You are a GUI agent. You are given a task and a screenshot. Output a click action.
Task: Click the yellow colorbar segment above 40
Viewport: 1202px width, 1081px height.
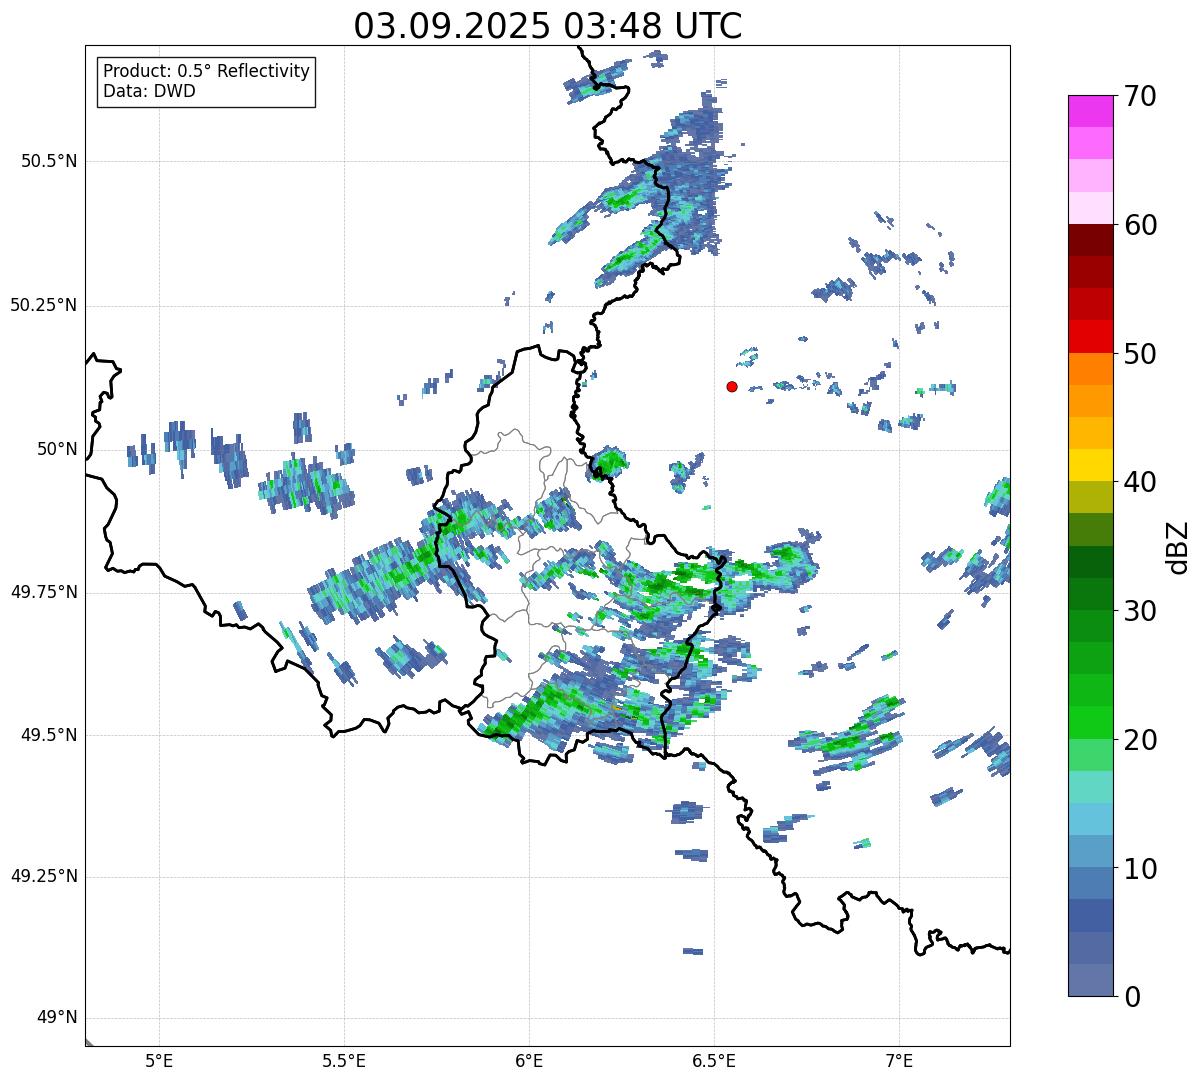[x=1090, y=465]
